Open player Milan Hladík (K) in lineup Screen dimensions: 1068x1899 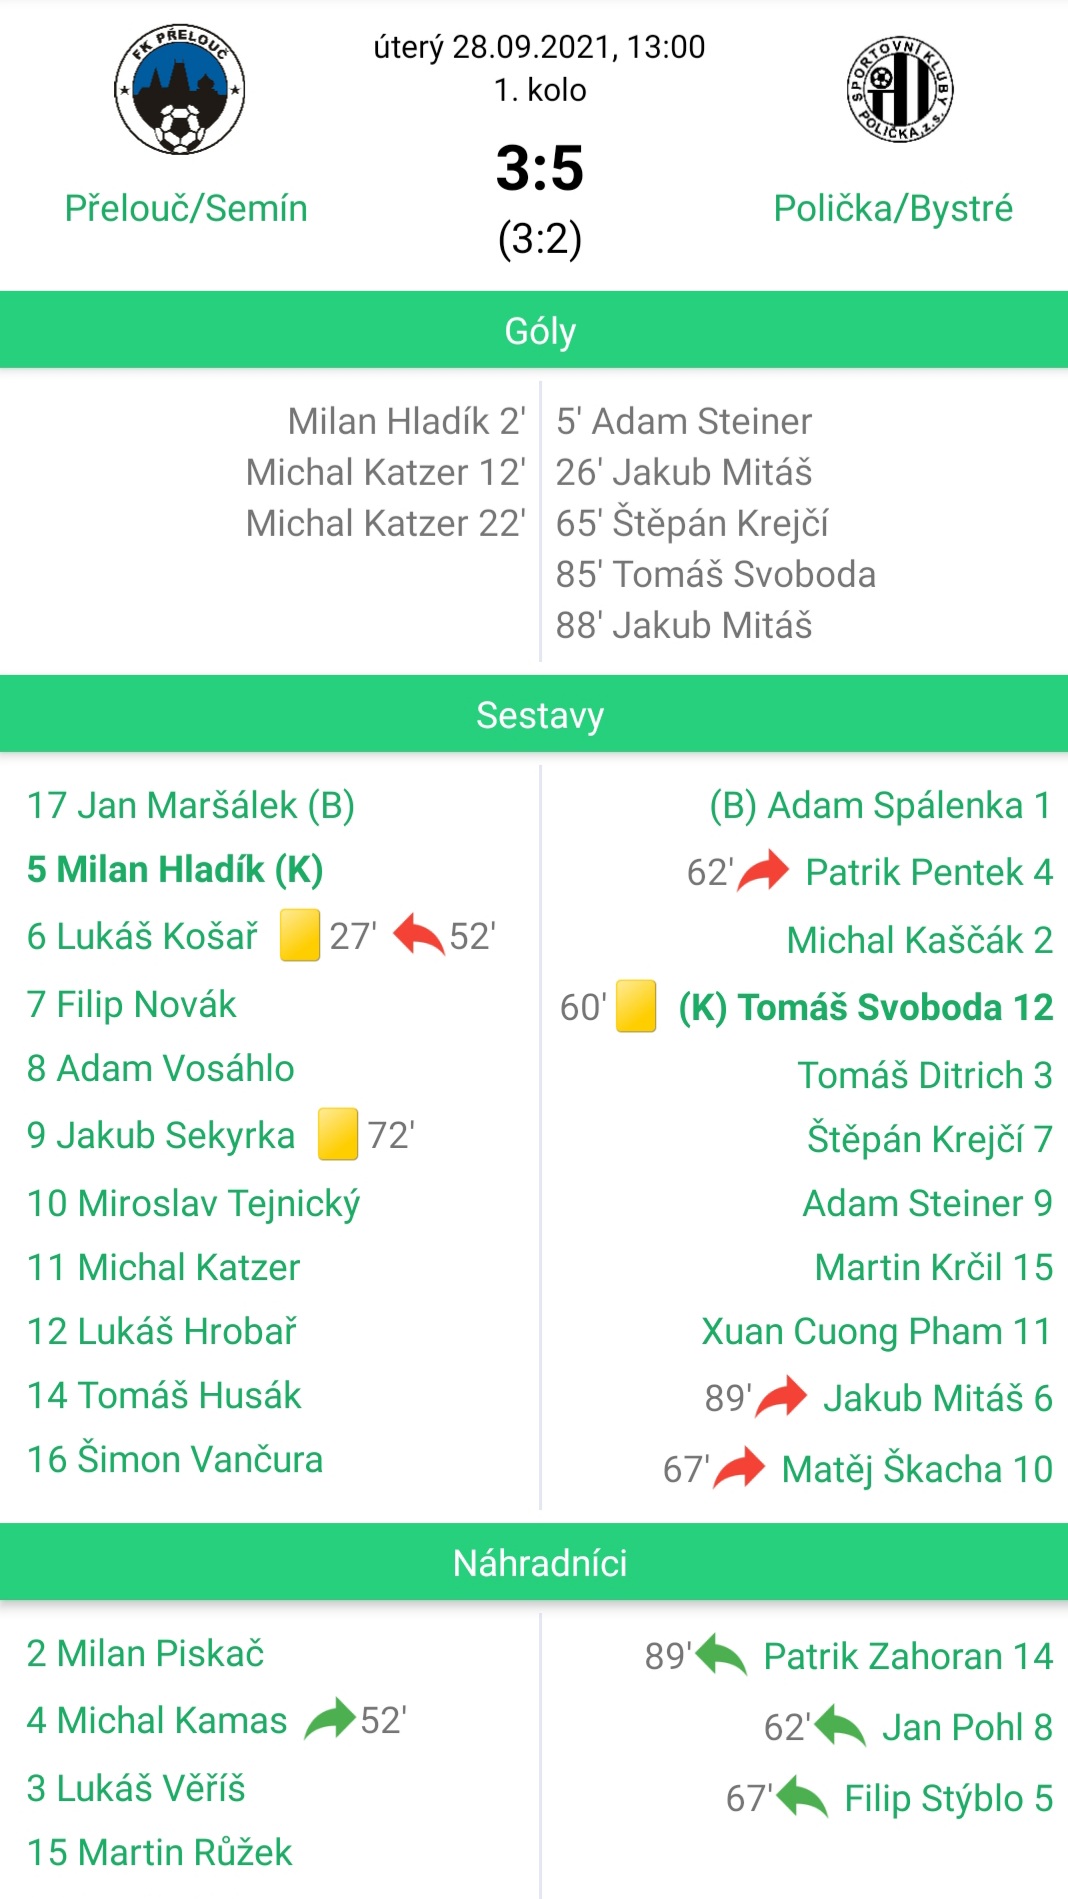click(175, 869)
